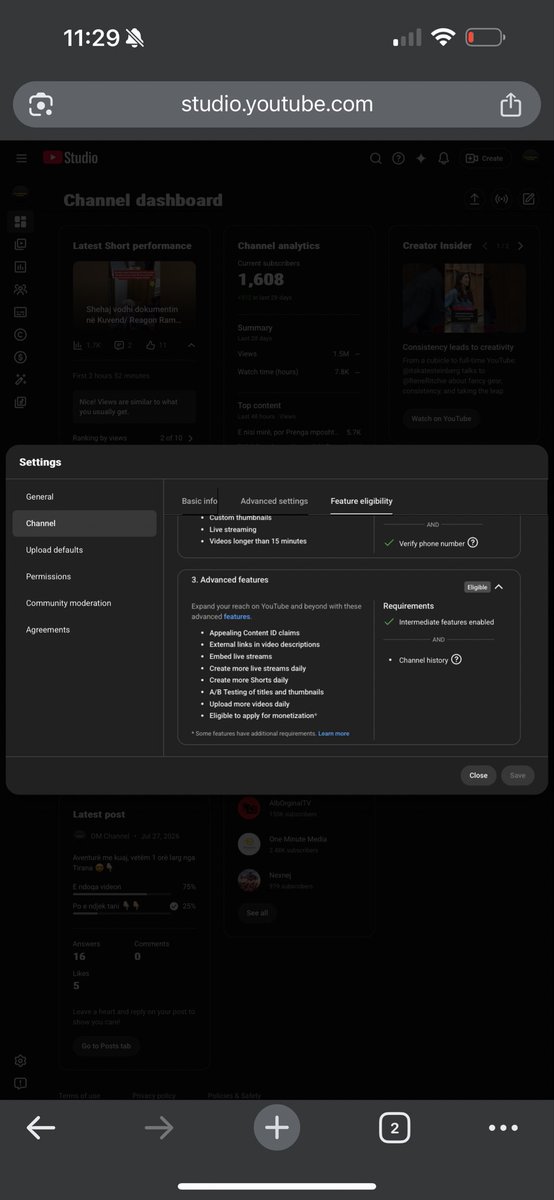Switch to the Advanced settings tab

pyautogui.click(x=274, y=501)
